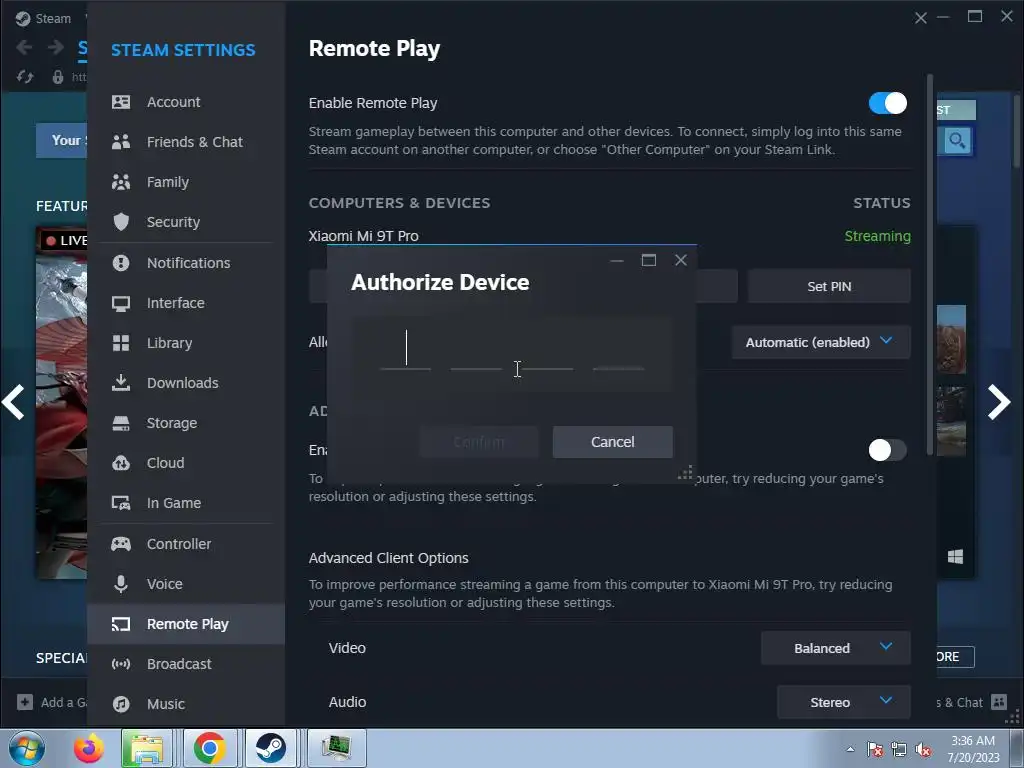
Task: Launch Firefox from the taskbar
Action: pyautogui.click(x=88, y=748)
